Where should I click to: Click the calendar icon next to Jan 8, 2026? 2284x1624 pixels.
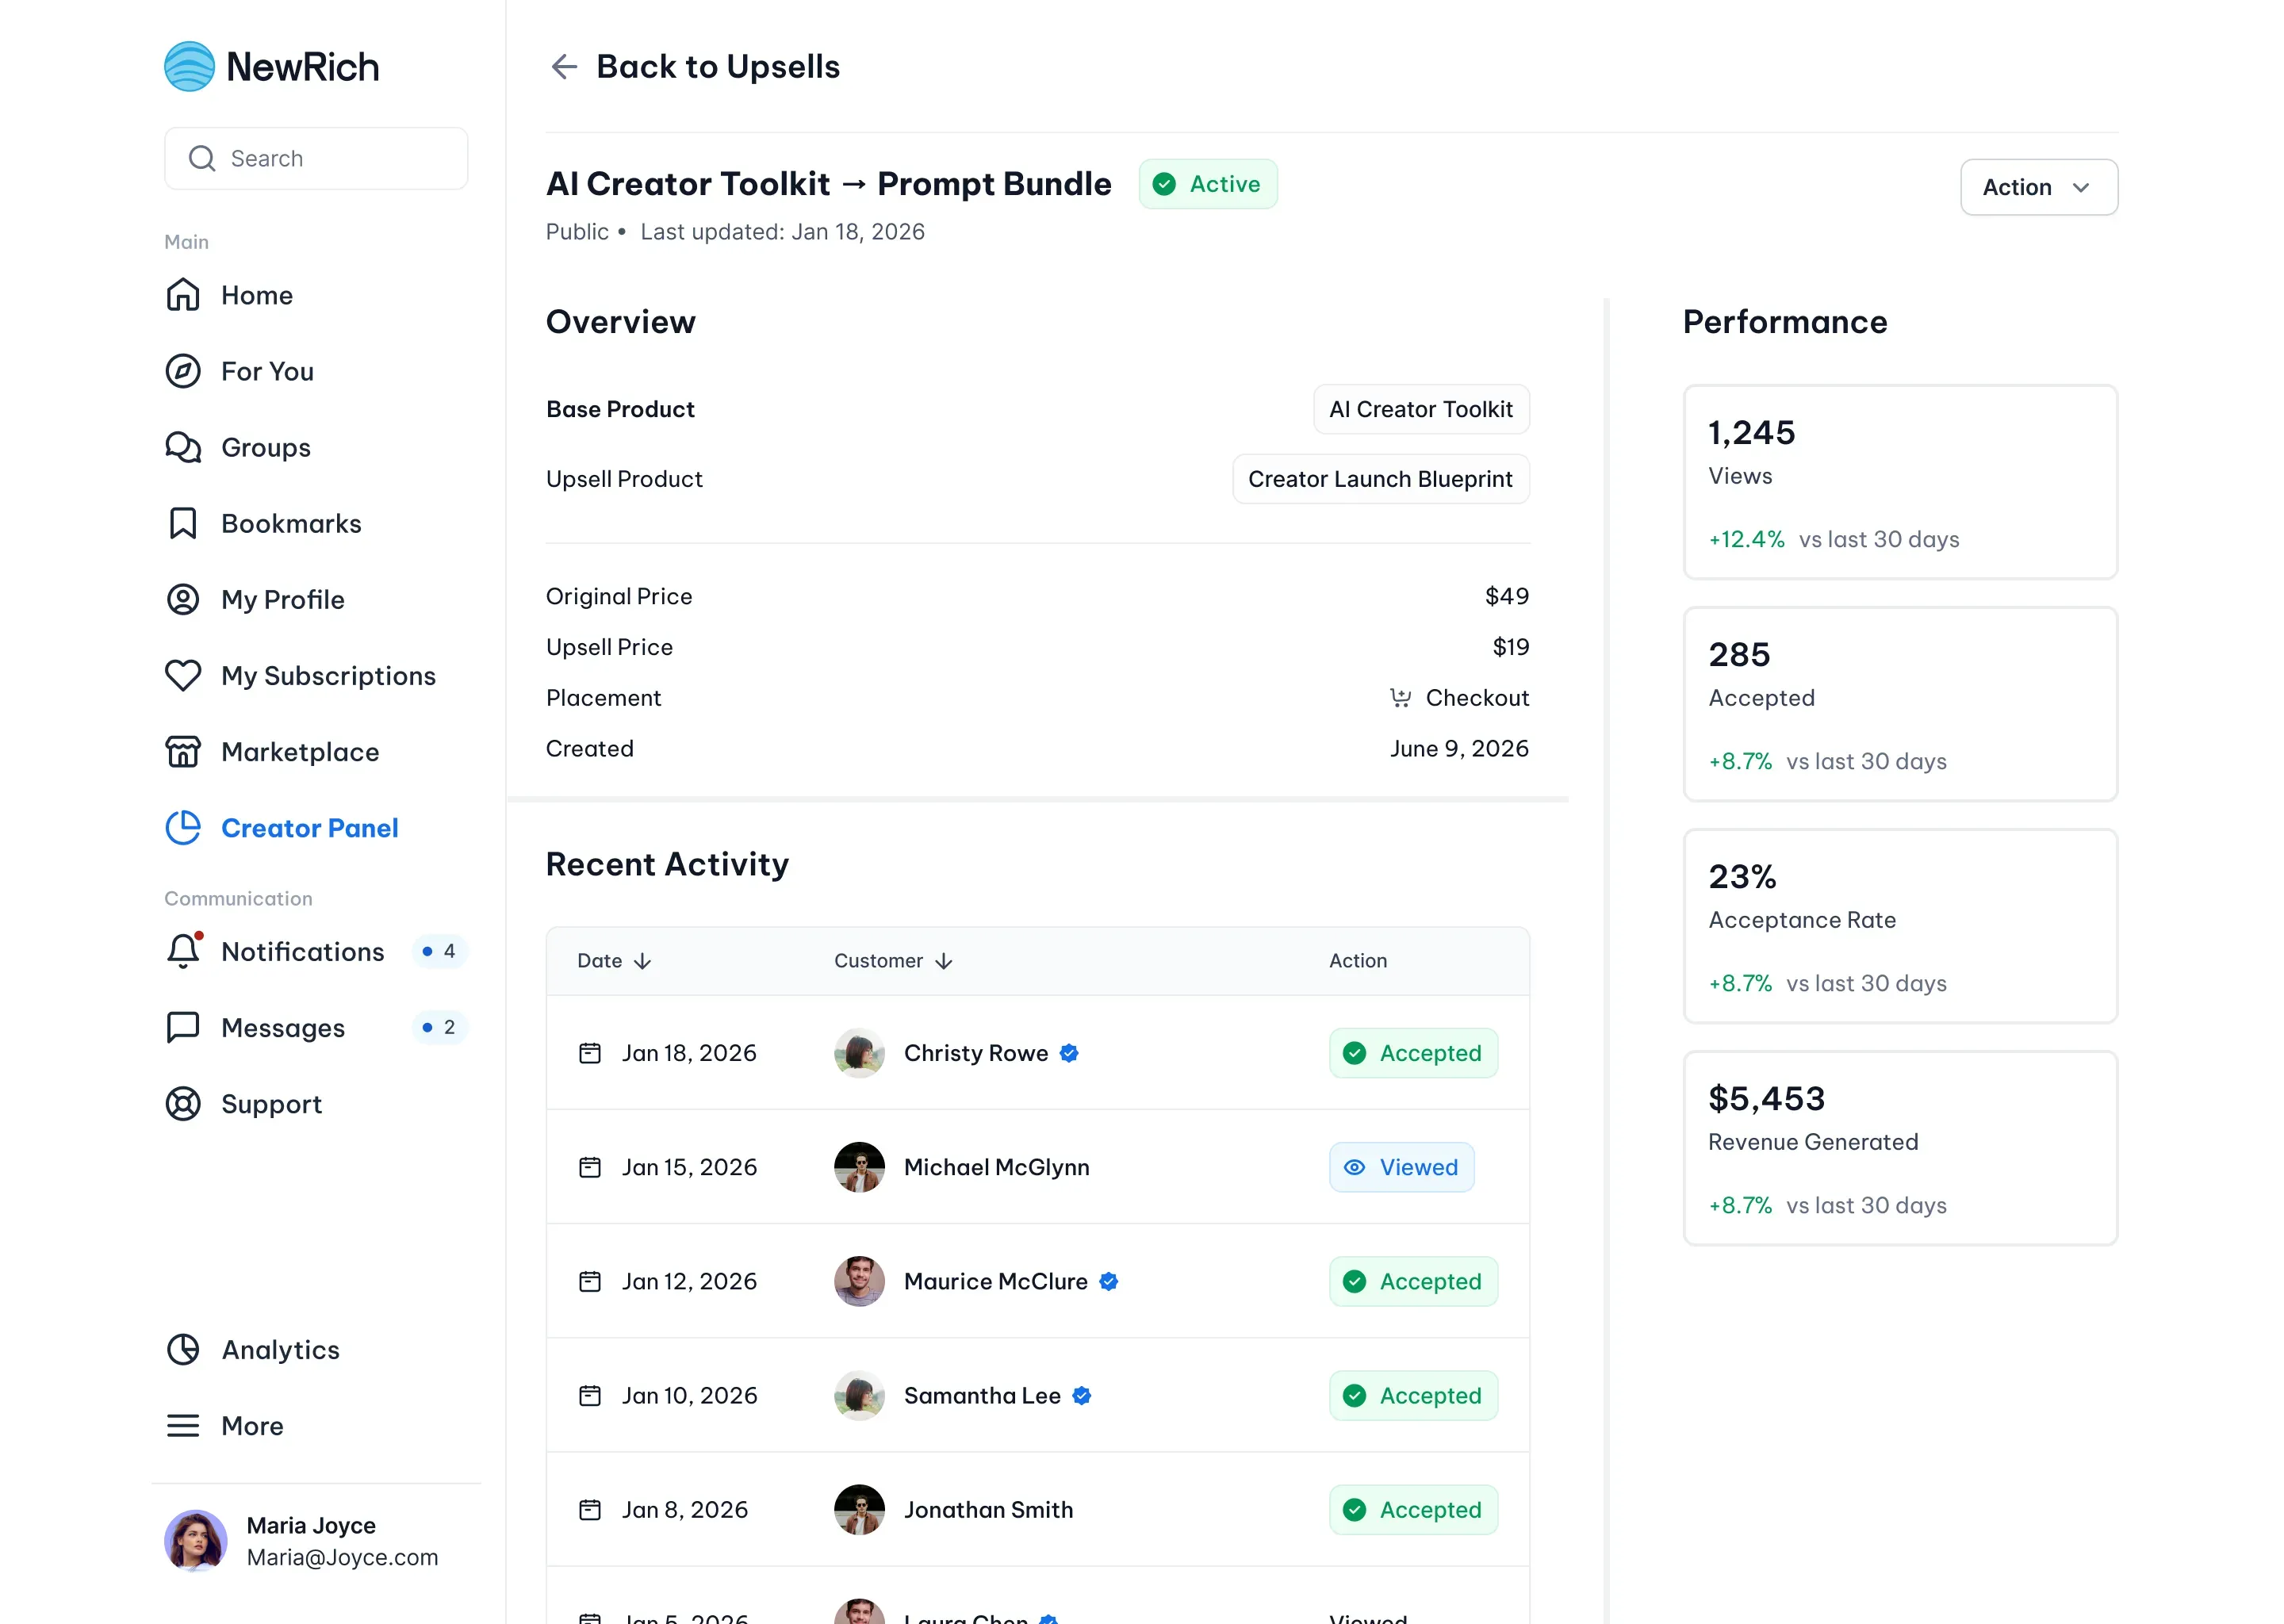(x=590, y=1509)
